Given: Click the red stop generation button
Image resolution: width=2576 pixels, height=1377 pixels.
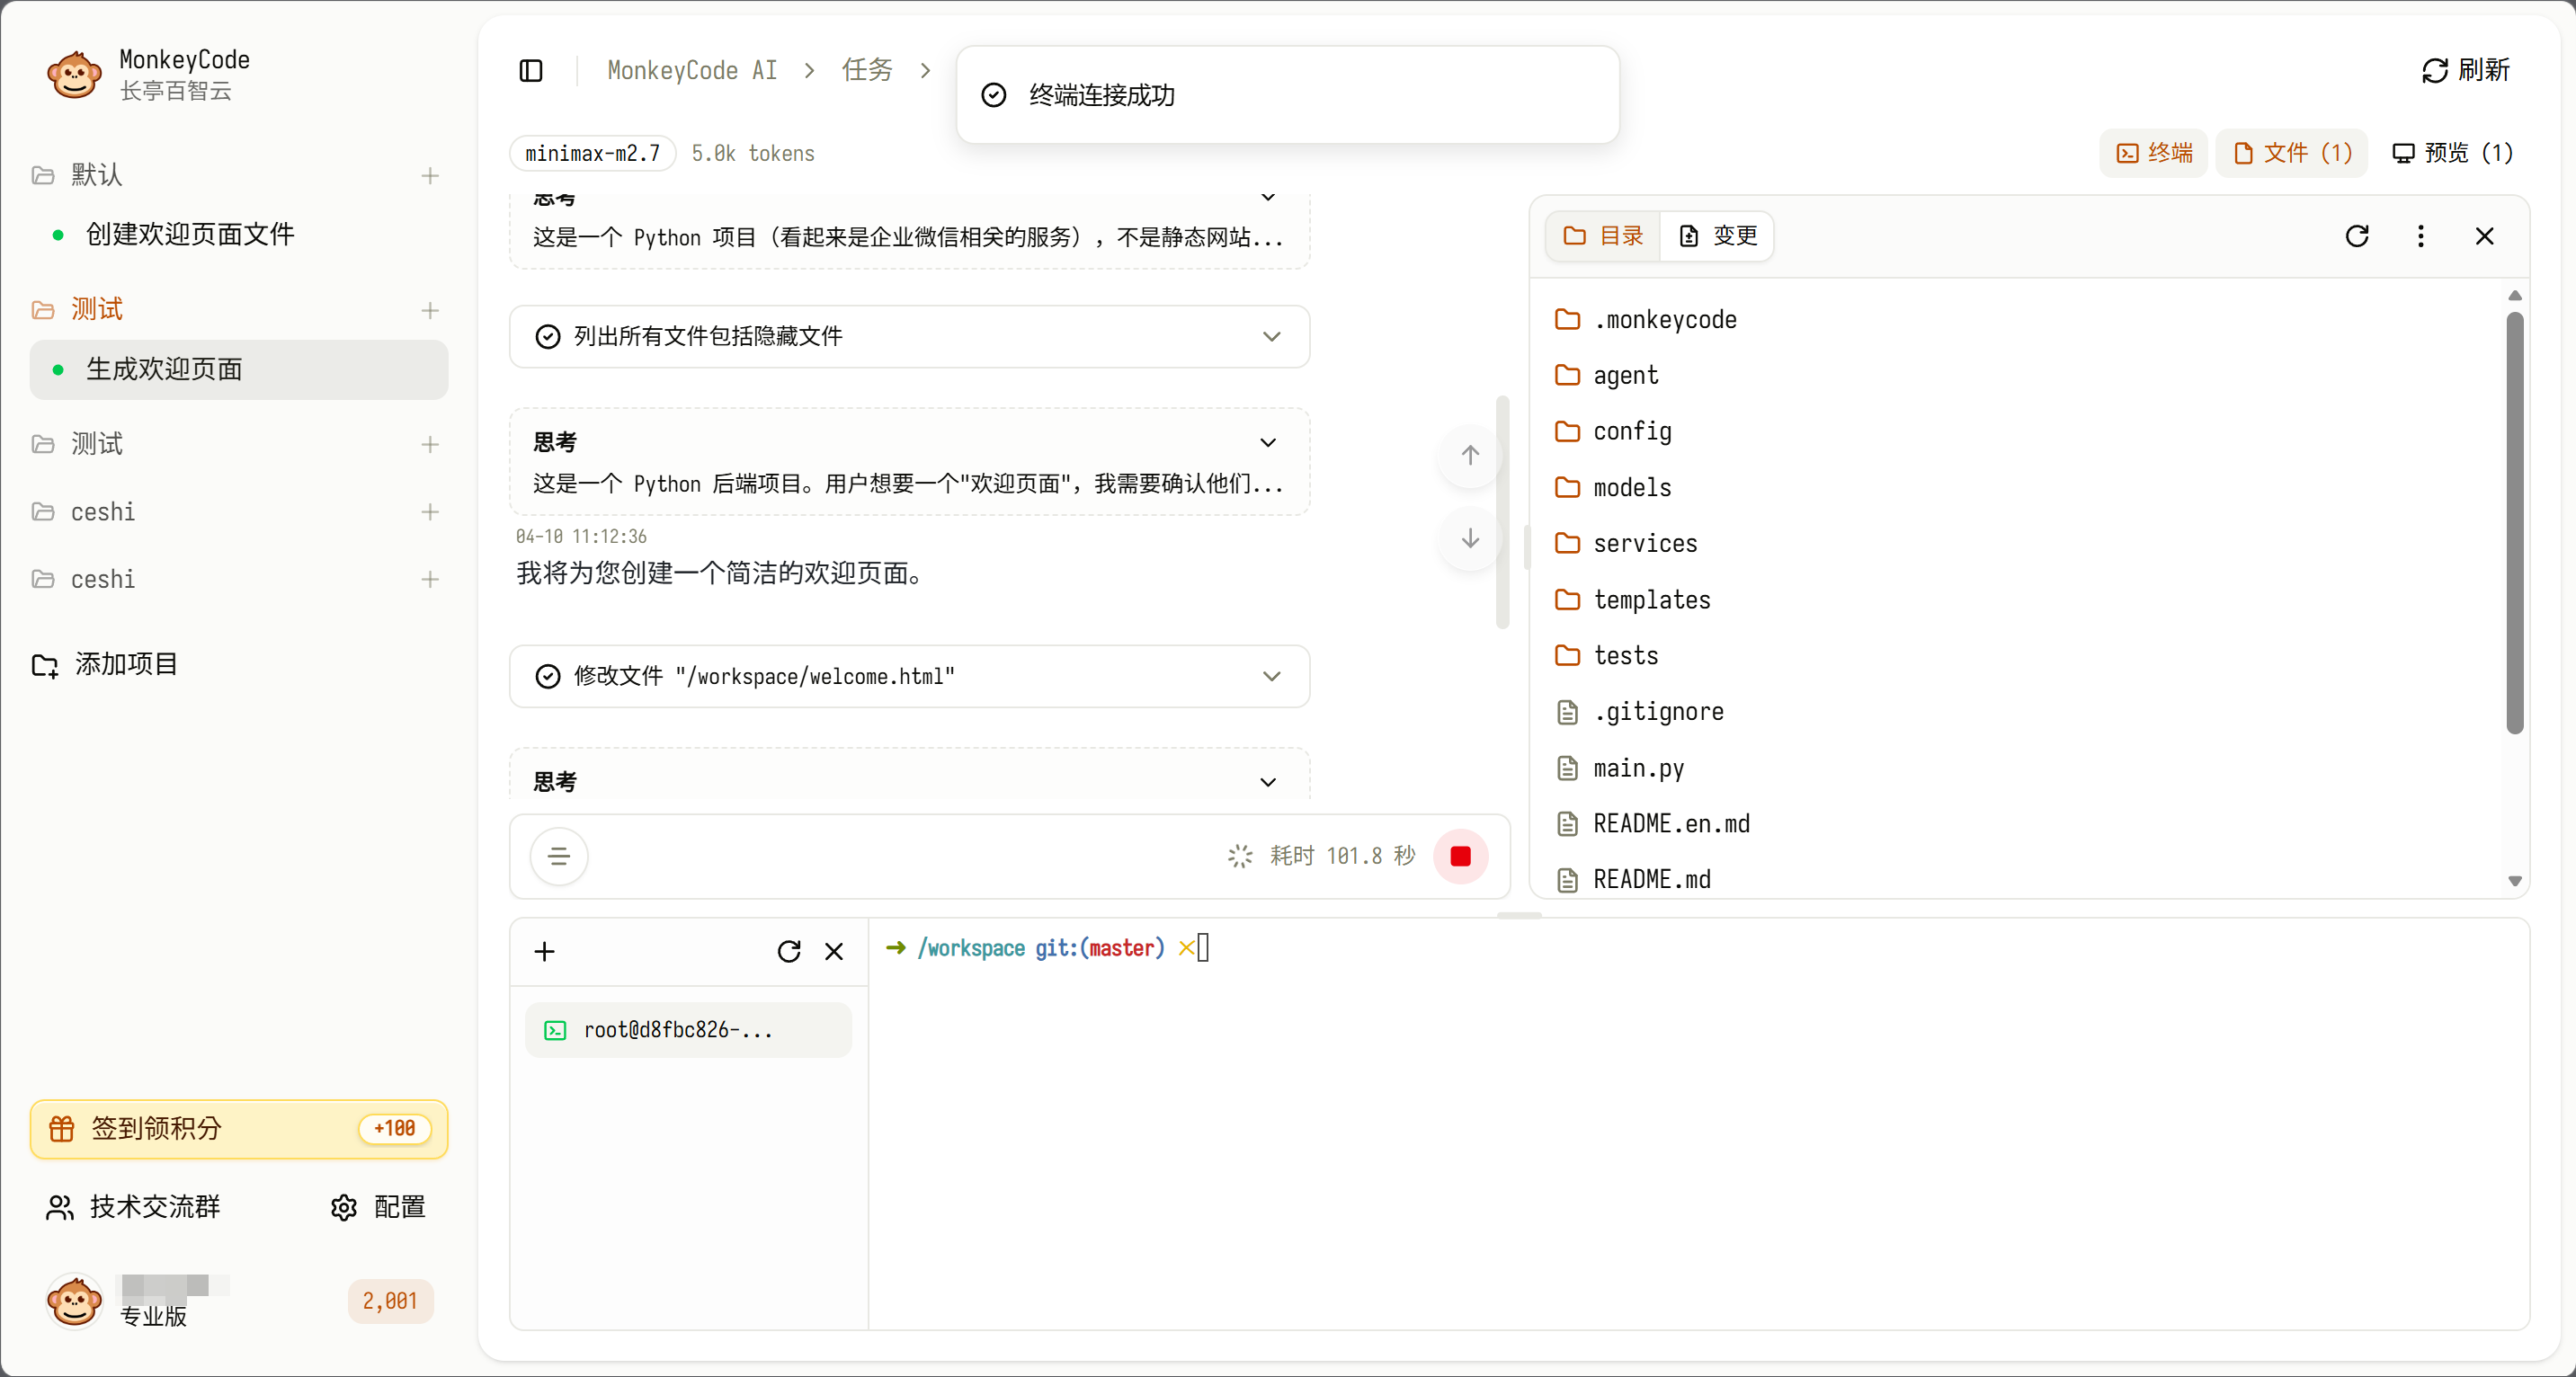Looking at the screenshot, I should point(1460,856).
